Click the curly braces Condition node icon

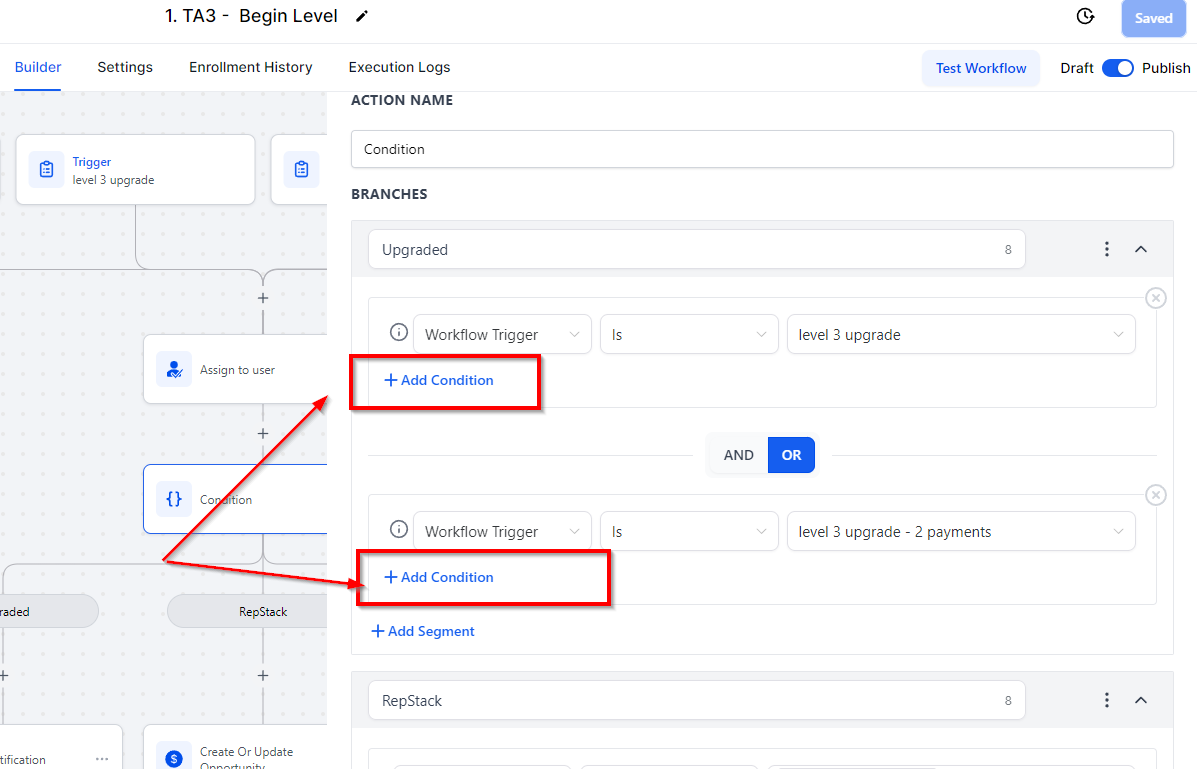tap(174, 499)
